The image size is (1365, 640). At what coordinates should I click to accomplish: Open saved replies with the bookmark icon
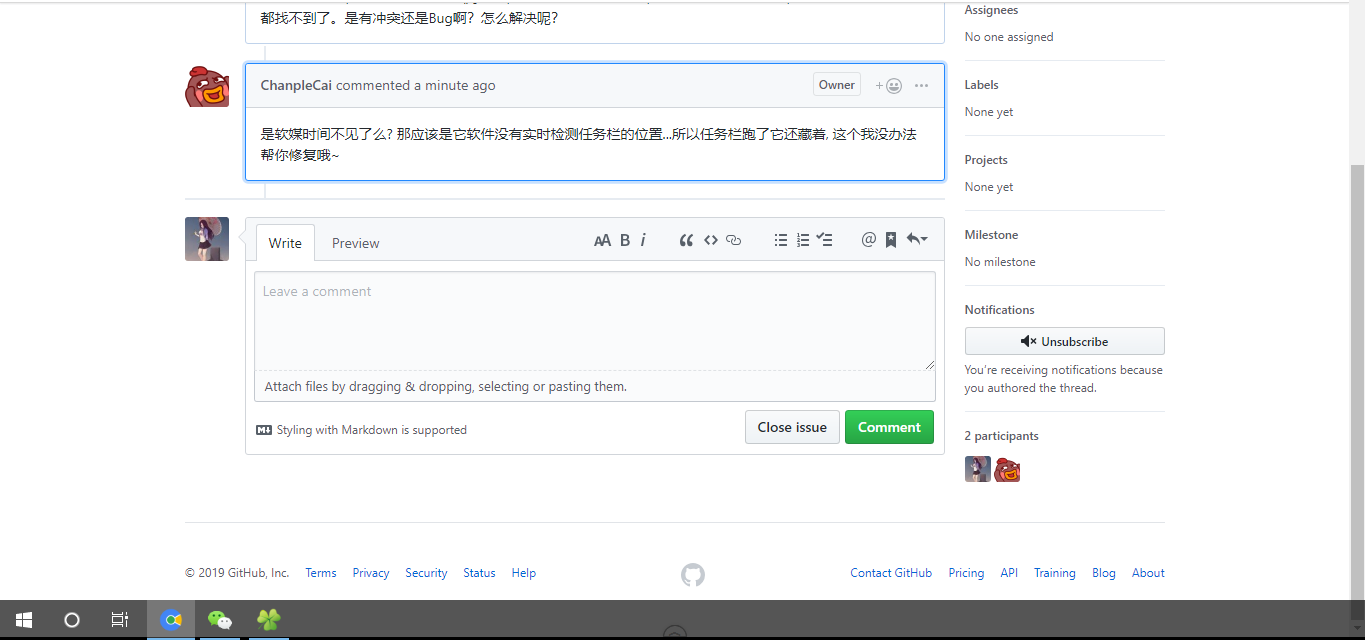click(x=890, y=240)
